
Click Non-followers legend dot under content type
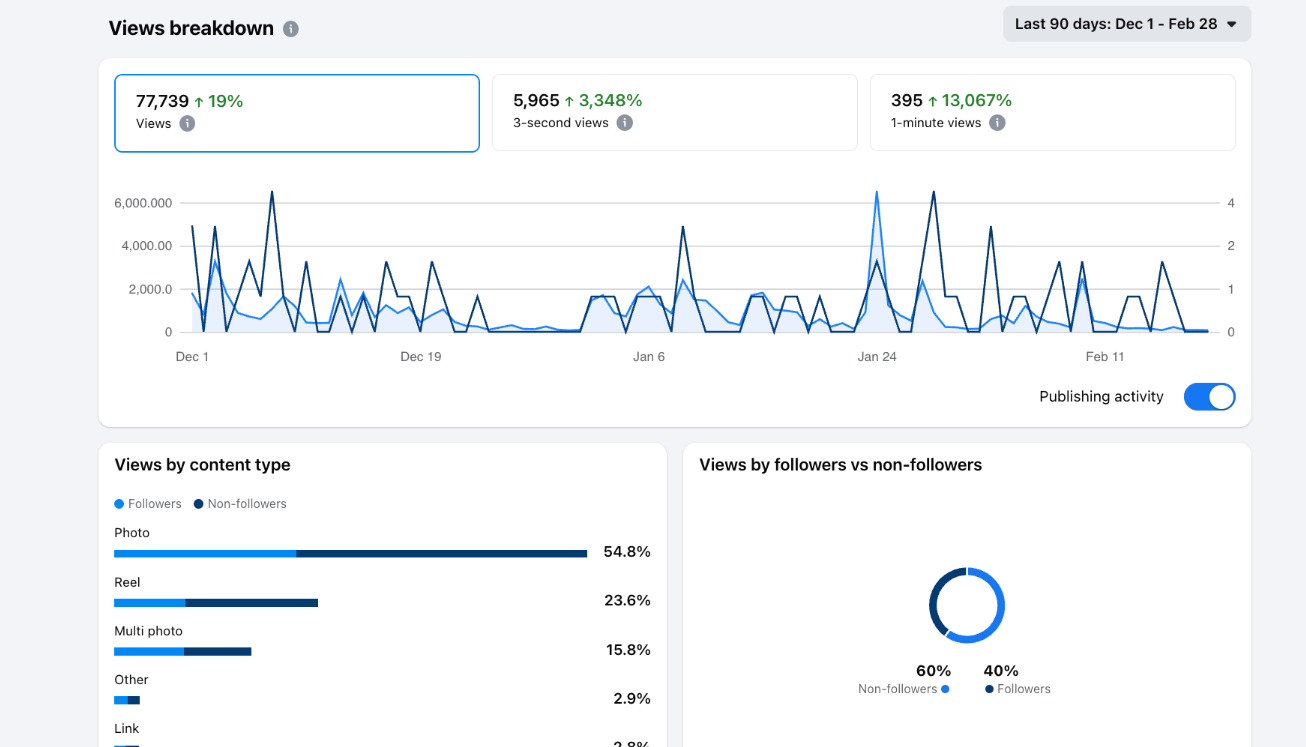point(199,504)
